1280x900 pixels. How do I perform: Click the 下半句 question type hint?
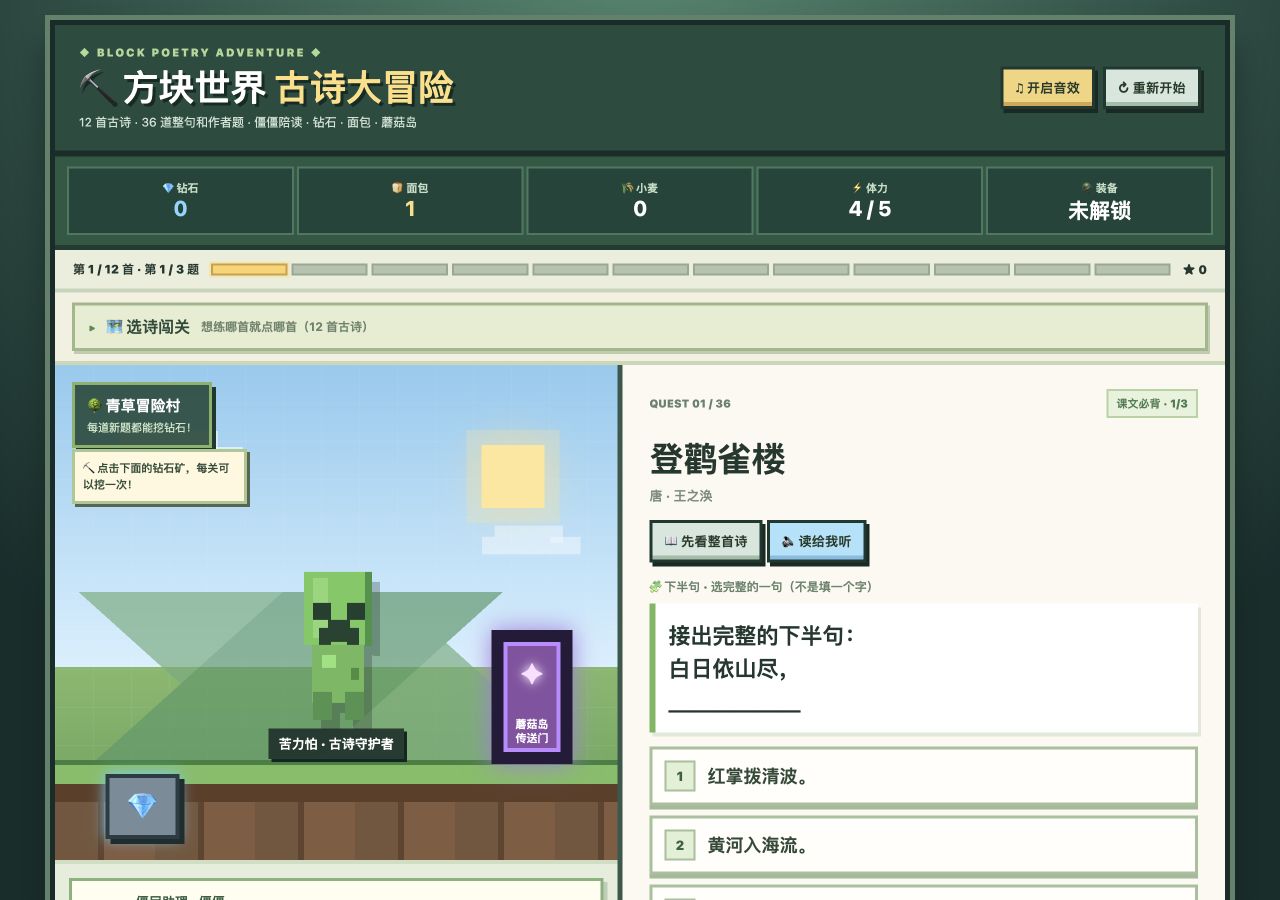tap(761, 587)
